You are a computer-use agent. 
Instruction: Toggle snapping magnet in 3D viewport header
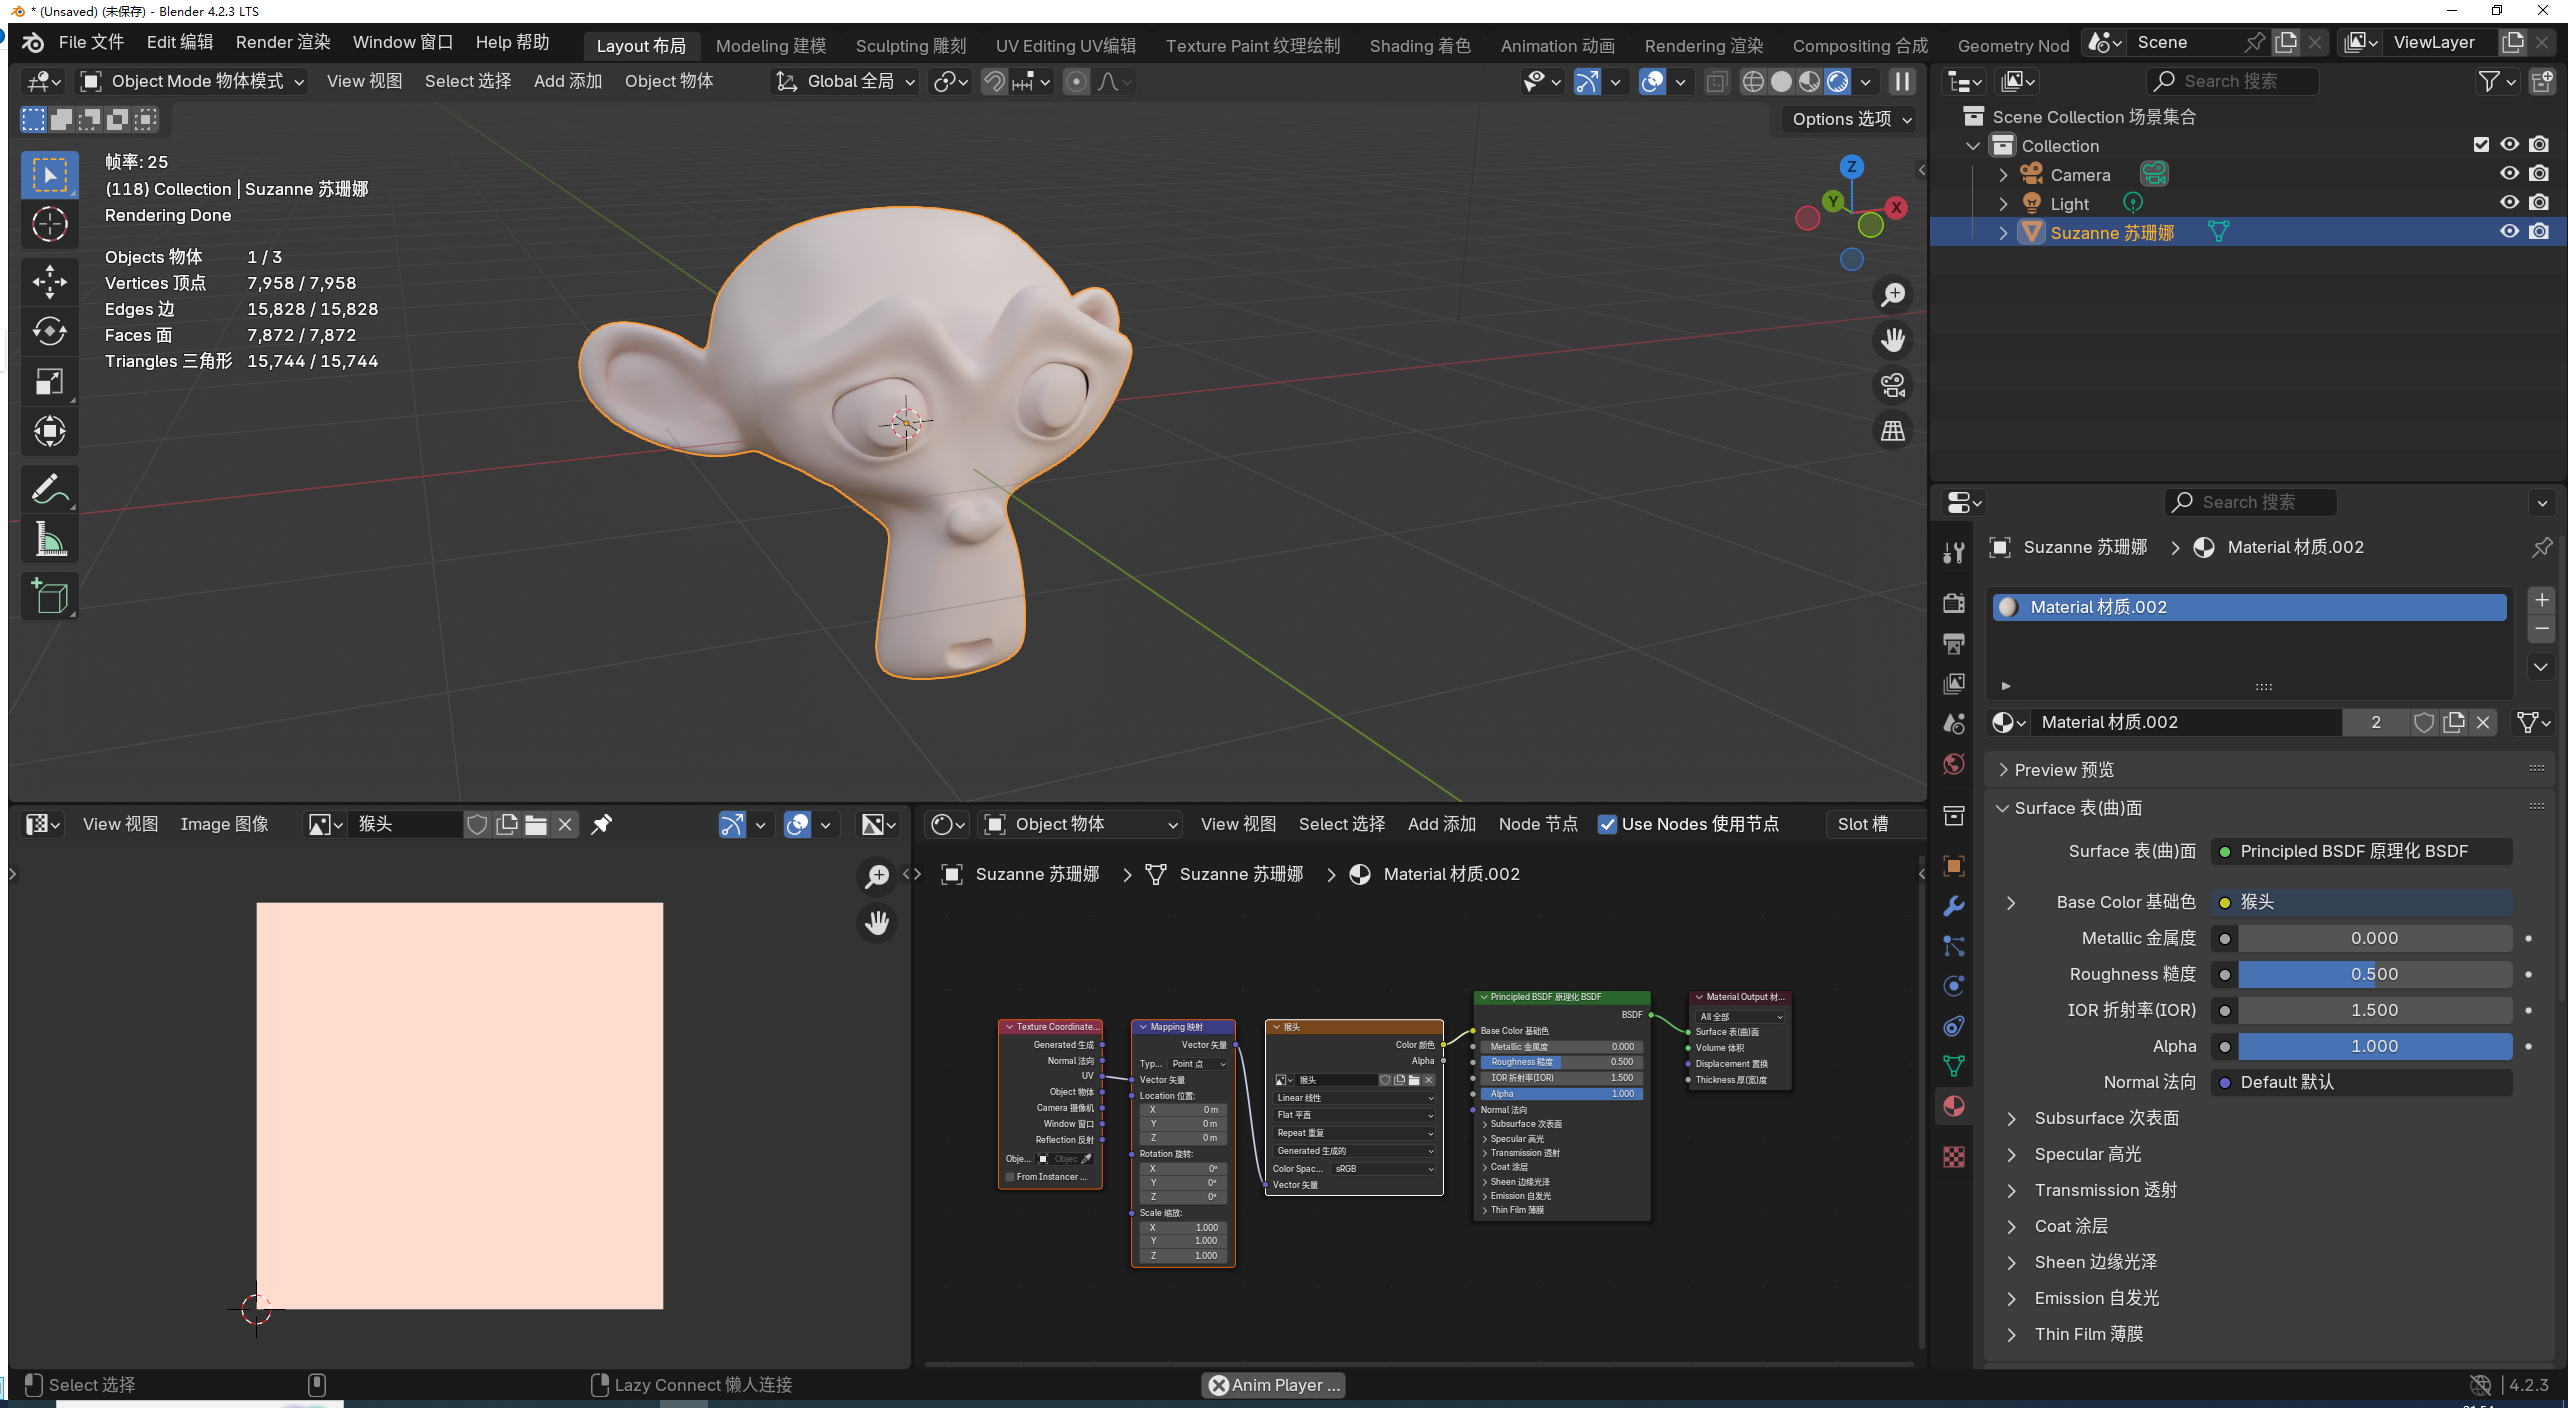(x=993, y=82)
